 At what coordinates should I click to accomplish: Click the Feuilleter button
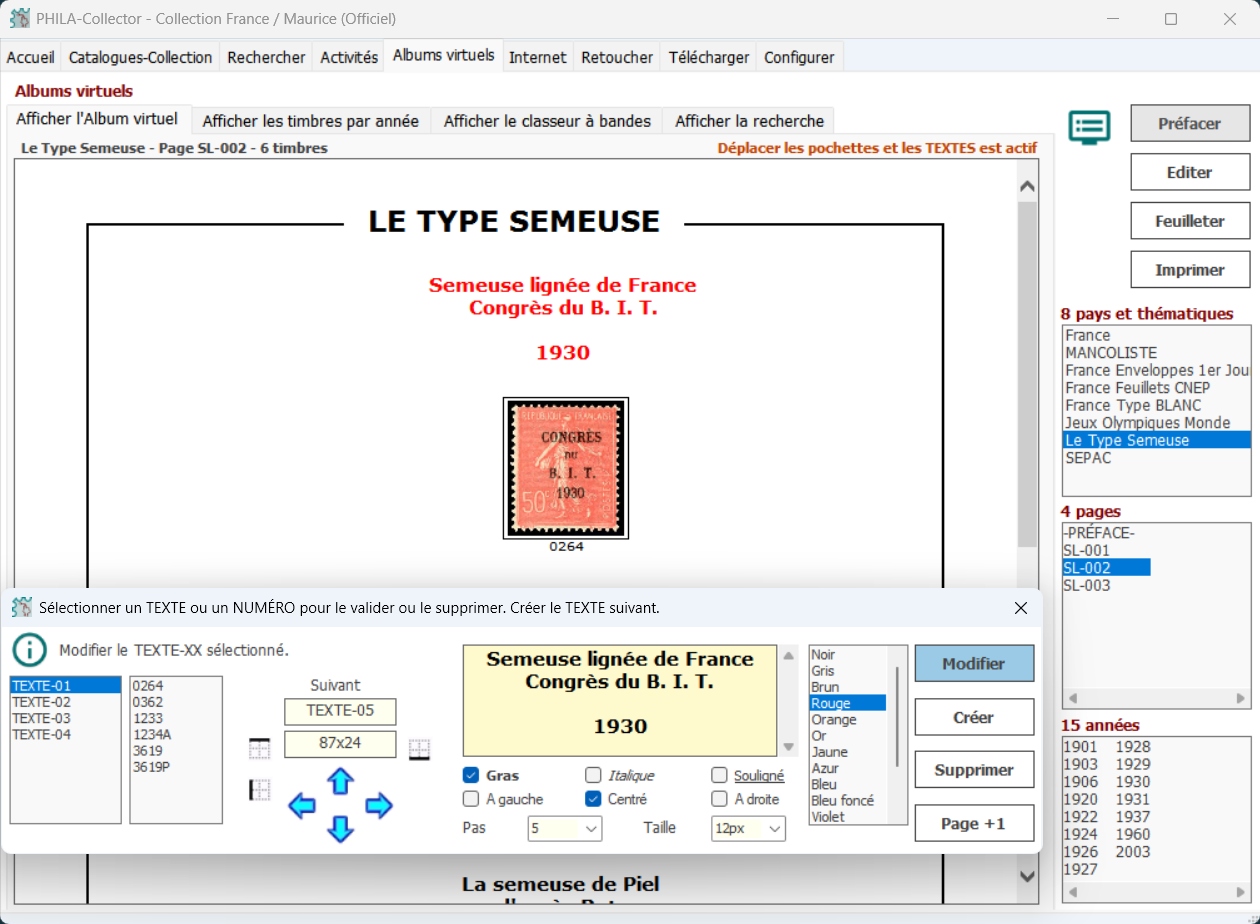point(1190,221)
